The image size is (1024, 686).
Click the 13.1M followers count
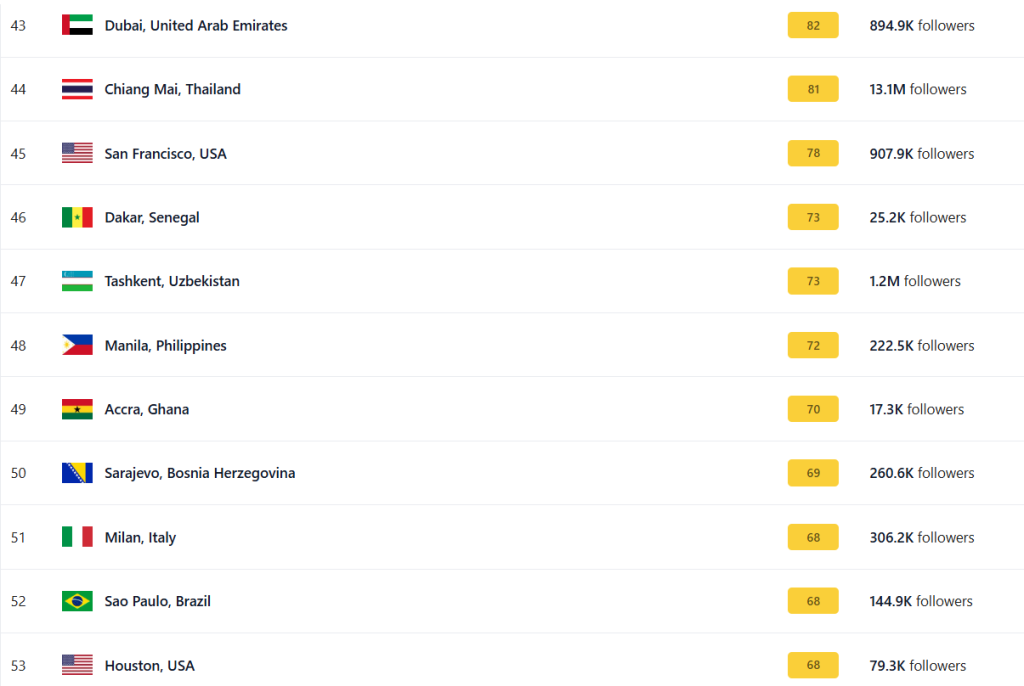pyautogui.click(x=918, y=90)
